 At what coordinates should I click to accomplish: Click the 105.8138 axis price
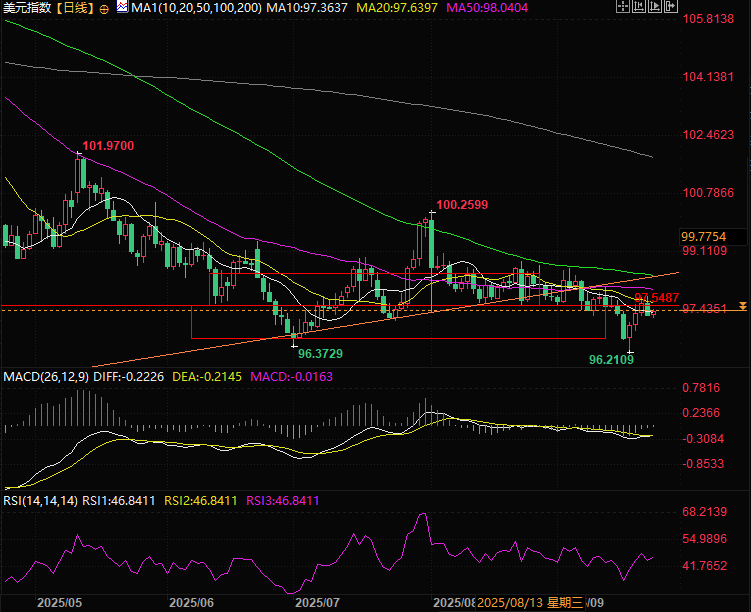point(708,19)
